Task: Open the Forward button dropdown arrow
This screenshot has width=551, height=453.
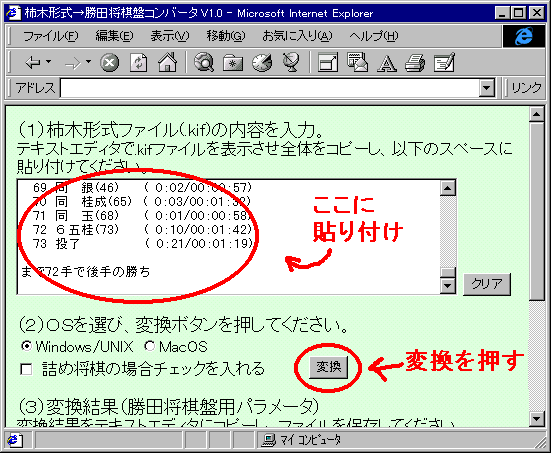Action: [88, 62]
